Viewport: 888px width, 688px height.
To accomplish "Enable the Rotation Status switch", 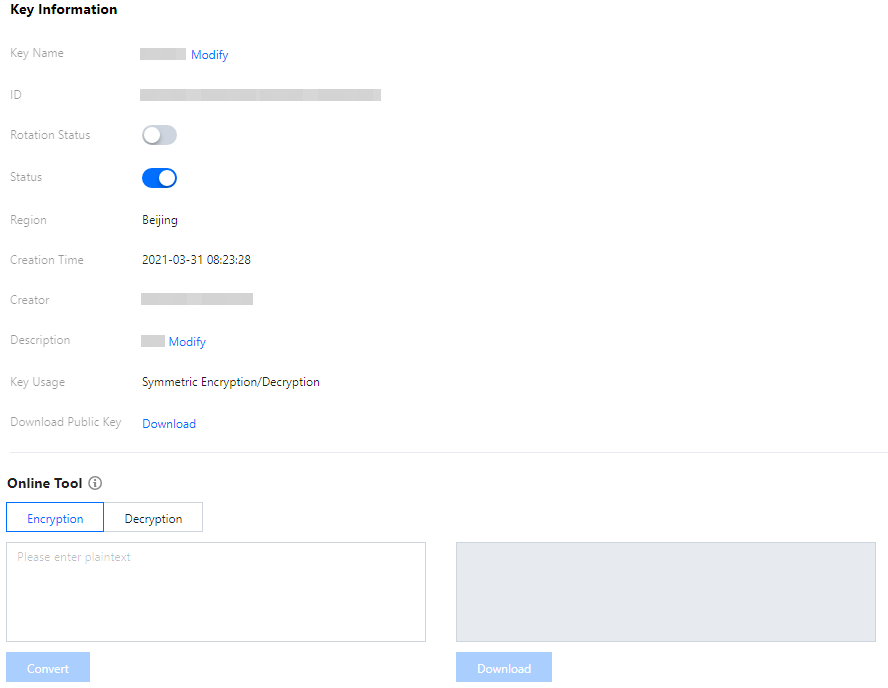I will (x=159, y=135).
